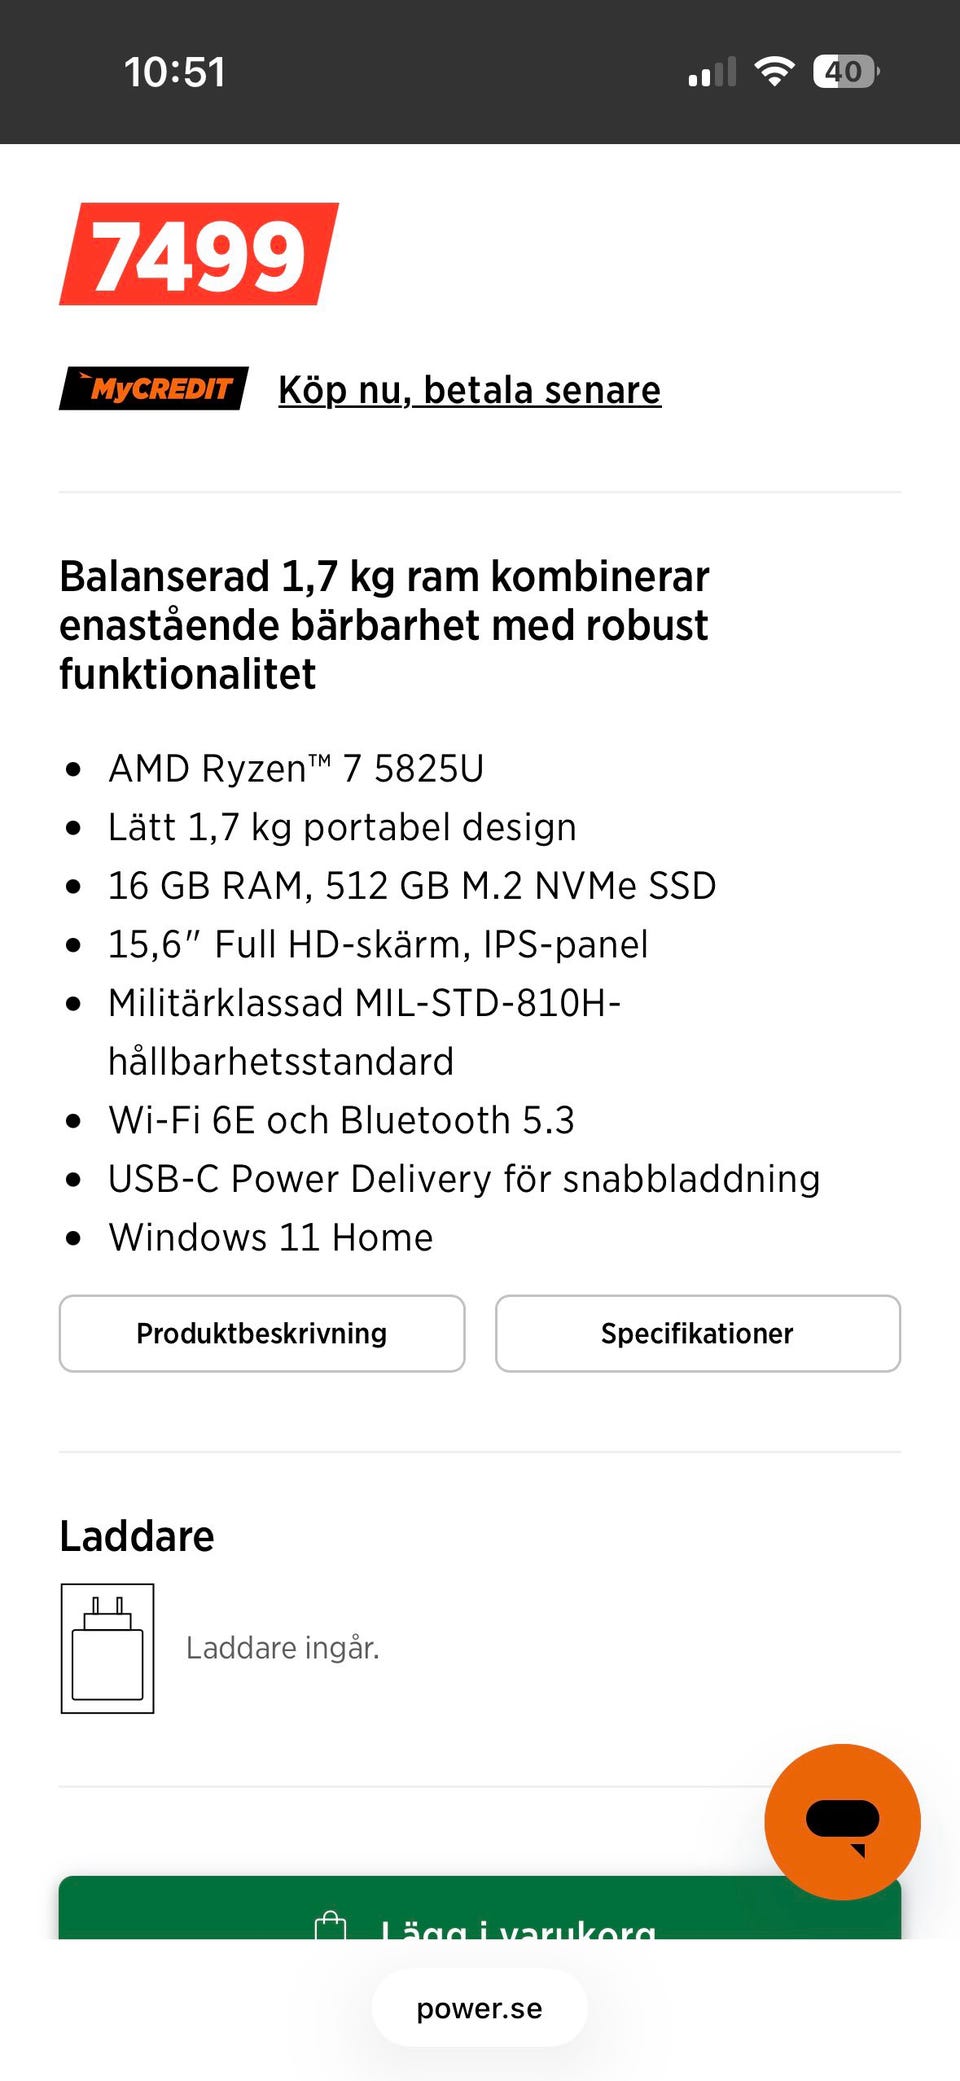Tap the AMD Ryzen 7 5825U bullet
Viewport: 960px width, 2081px height.
[x=296, y=769]
